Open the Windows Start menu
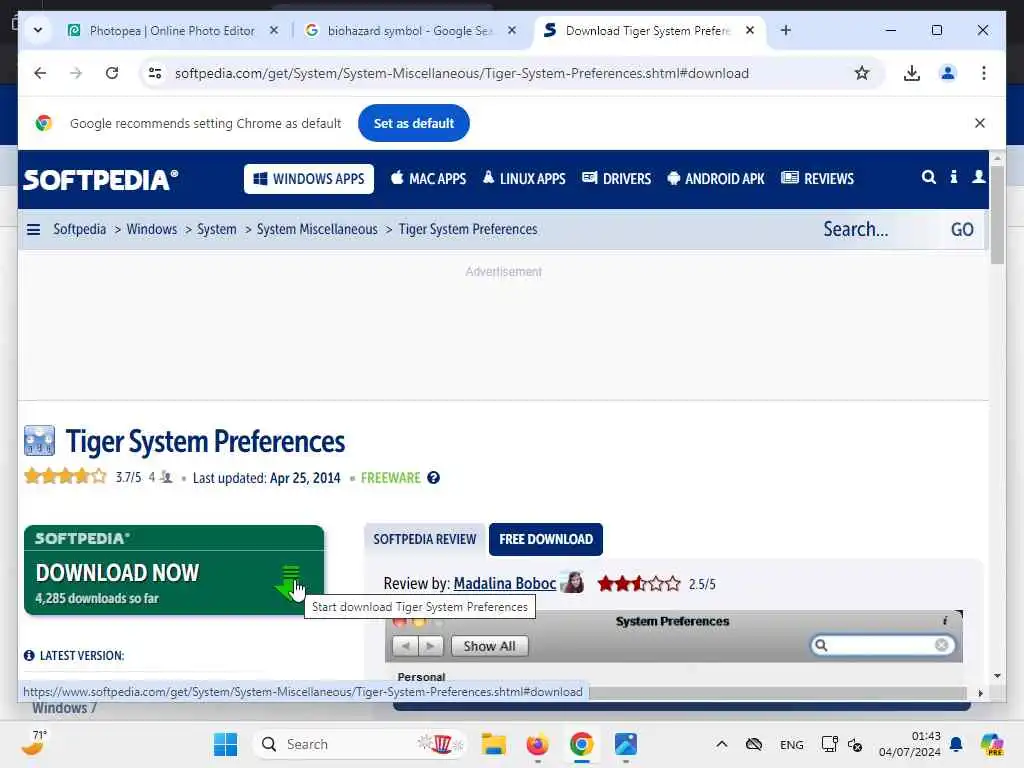This screenshot has height=768, width=1024. [225, 744]
